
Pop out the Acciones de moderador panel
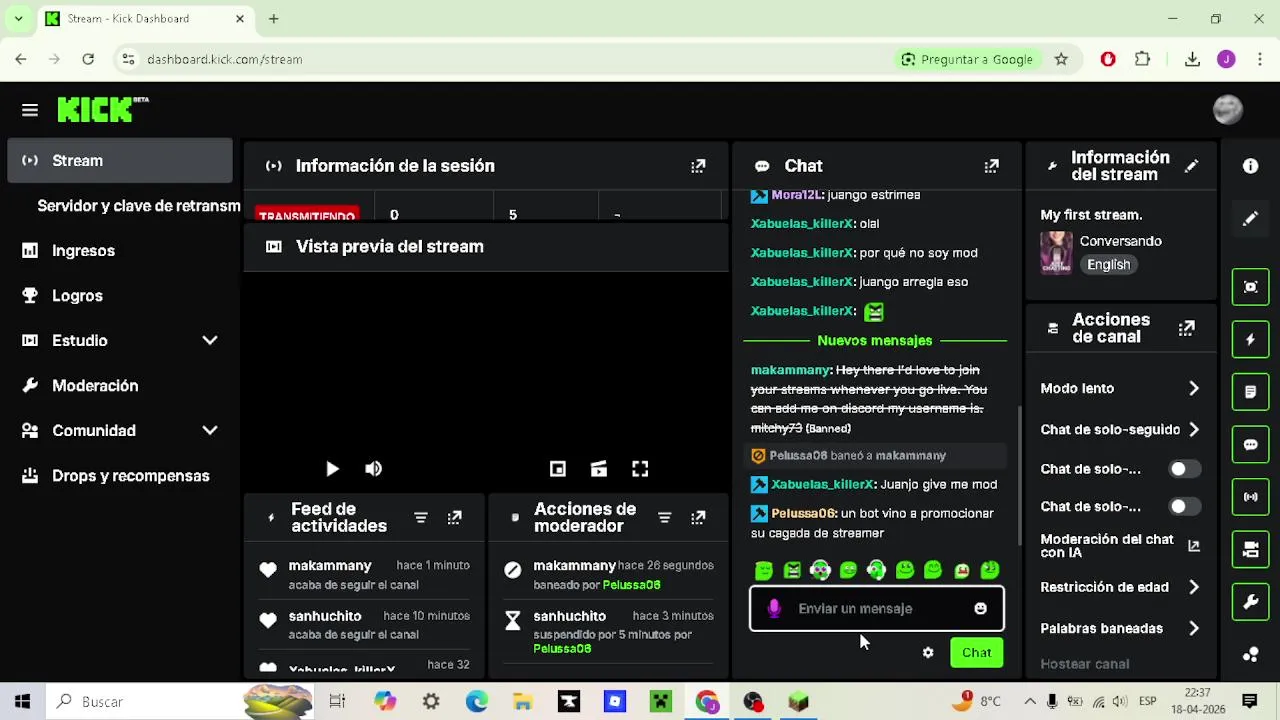tap(698, 517)
